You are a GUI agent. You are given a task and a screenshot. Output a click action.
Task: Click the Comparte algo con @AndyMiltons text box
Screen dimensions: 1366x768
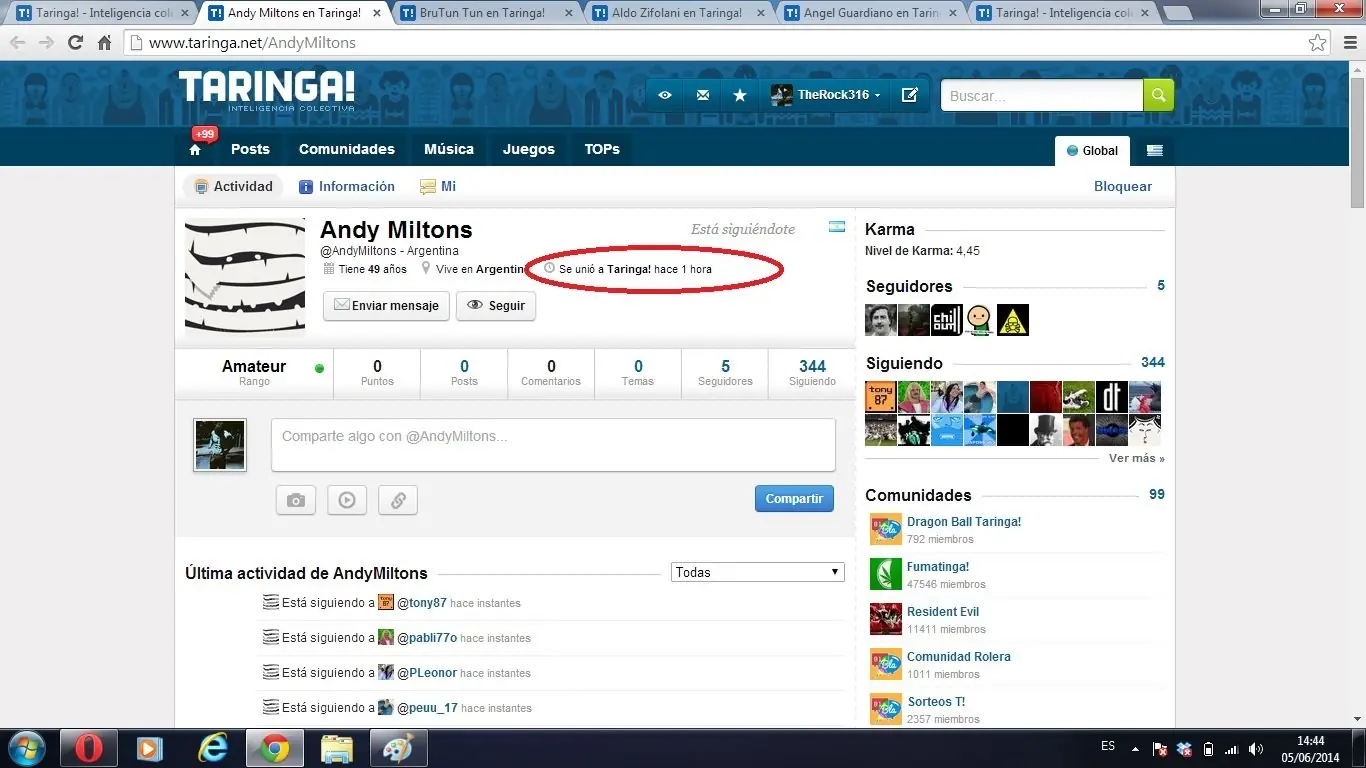[553, 445]
